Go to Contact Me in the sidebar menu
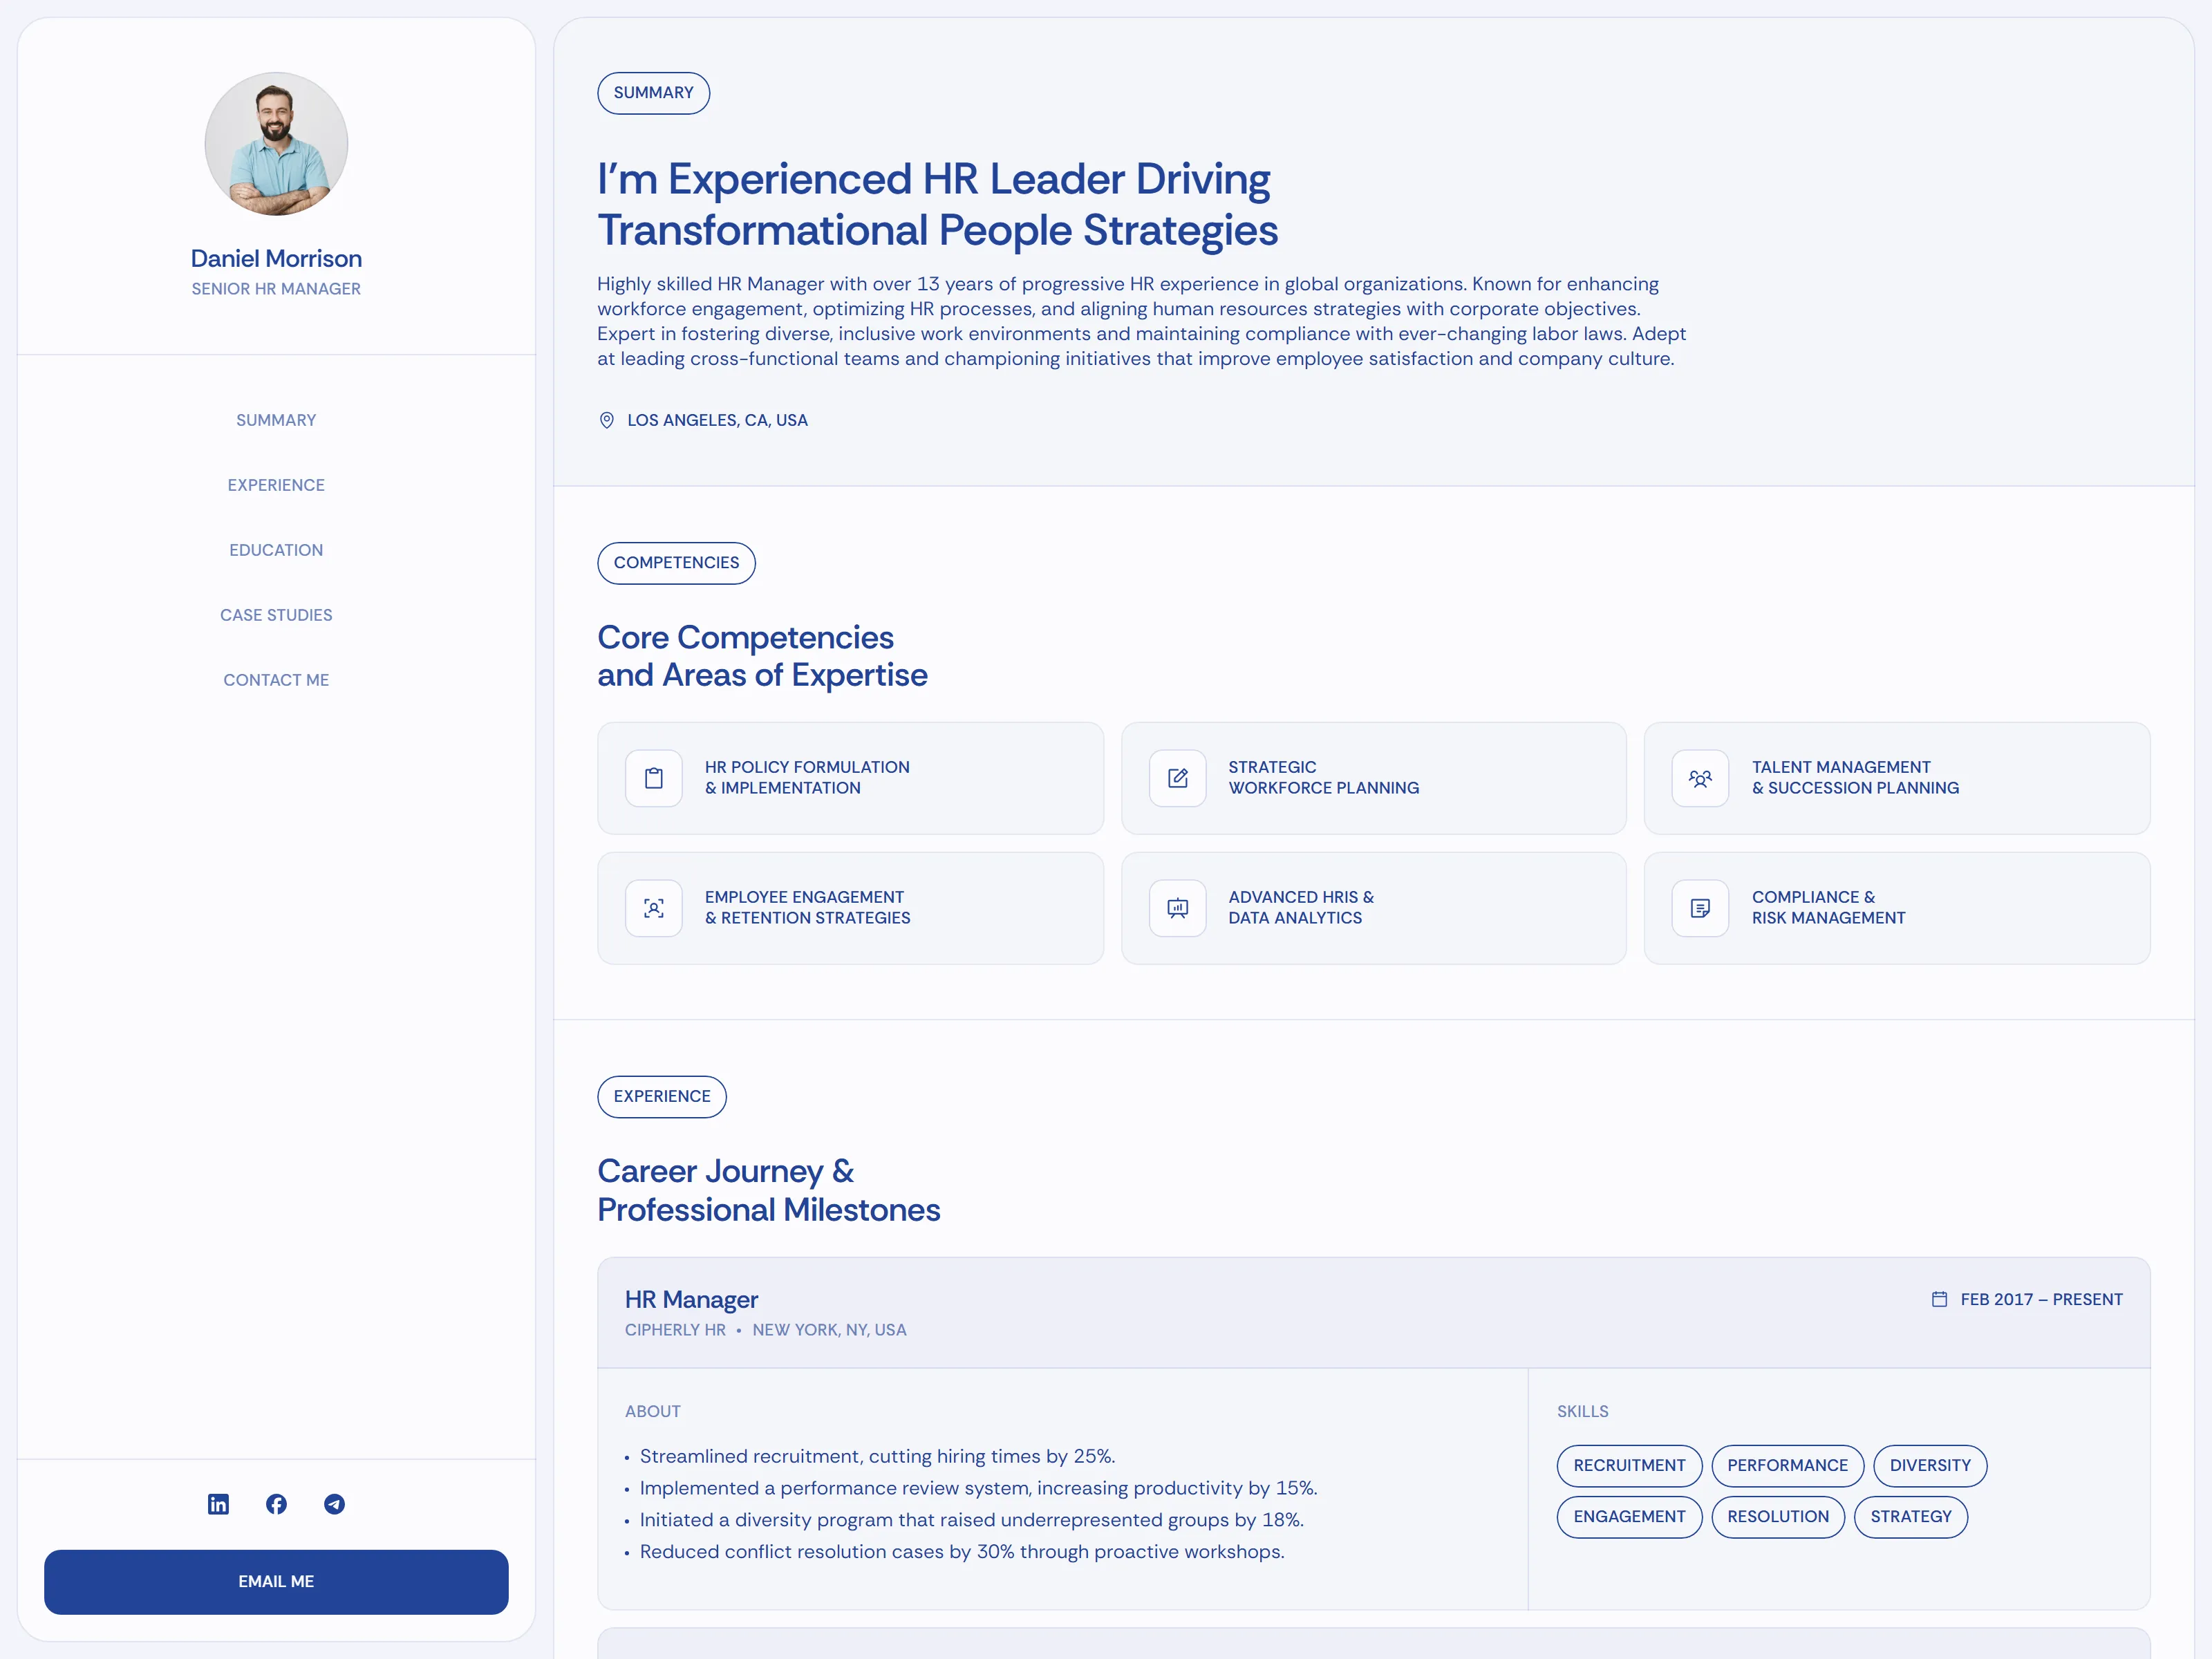 click(x=276, y=680)
